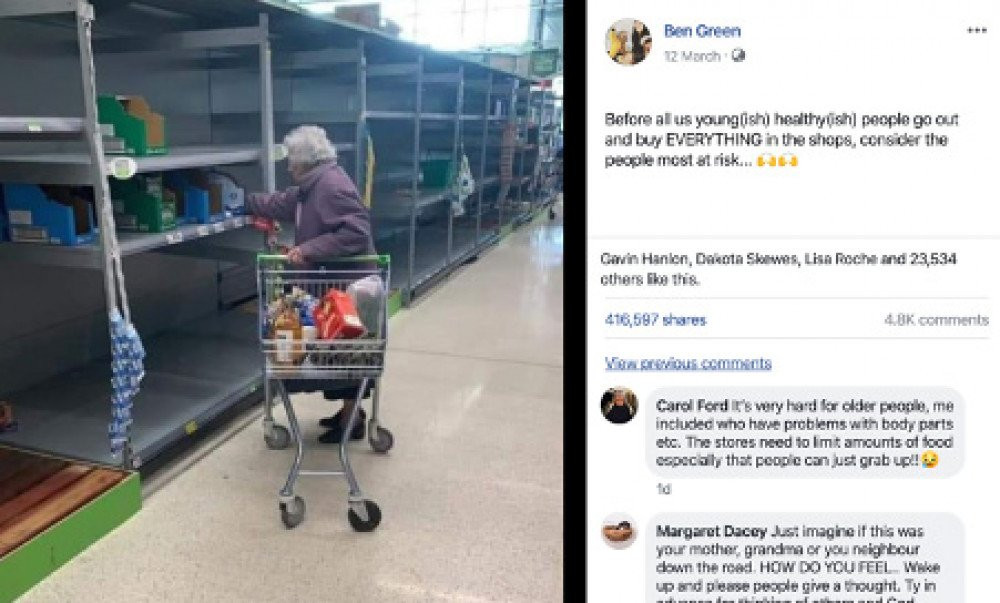Open the 416,597 shares list
The image size is (1000, 603).
click(655, 320)
